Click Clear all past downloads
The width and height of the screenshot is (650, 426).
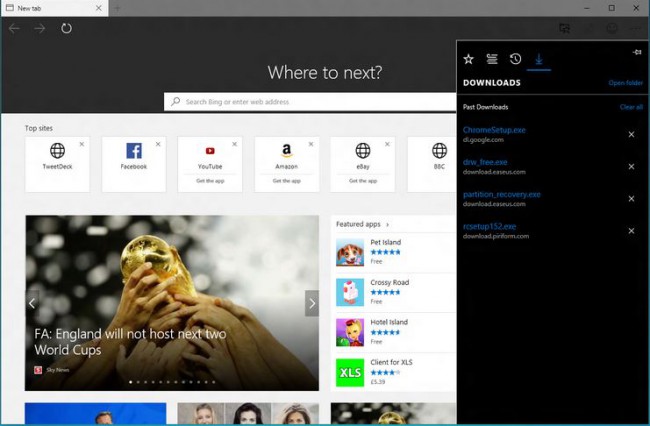click(x=631, y=107)
